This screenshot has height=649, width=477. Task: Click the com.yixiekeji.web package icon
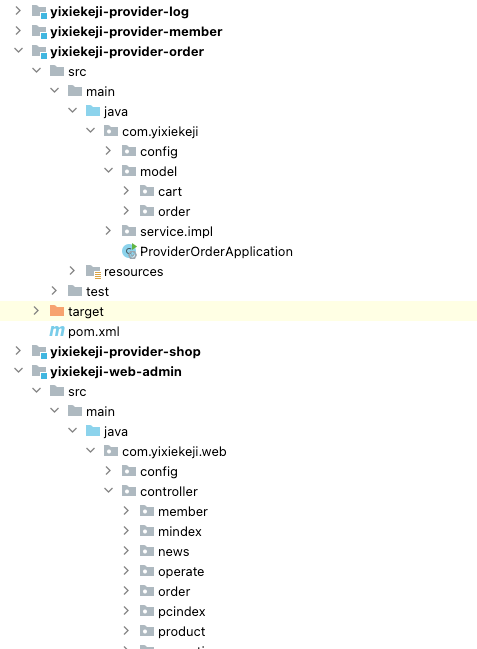pos(111,451)
